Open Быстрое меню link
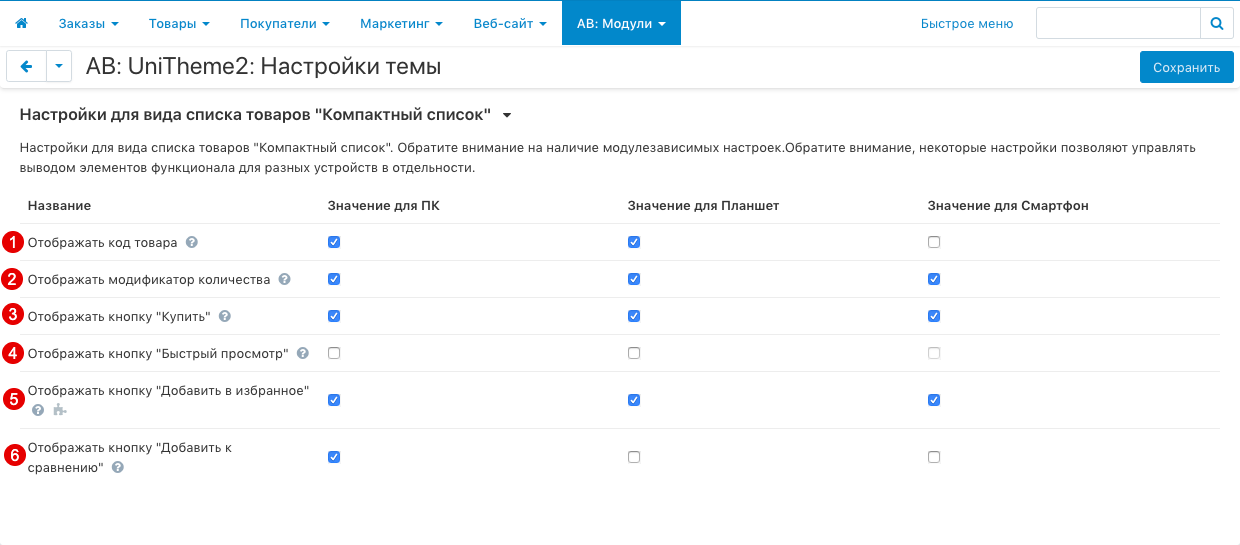 point(966,23)
